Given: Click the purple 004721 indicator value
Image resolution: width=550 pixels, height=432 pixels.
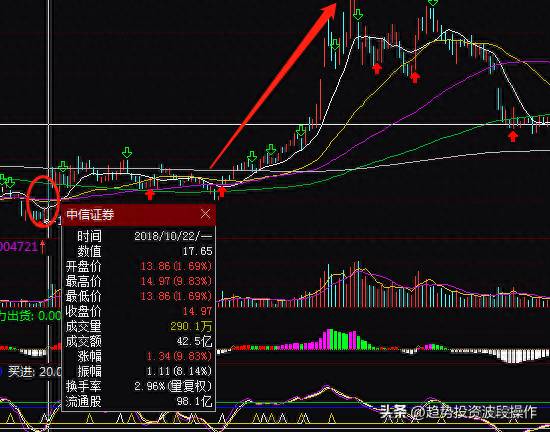Looking at the screenshot, I should point(19,247).
